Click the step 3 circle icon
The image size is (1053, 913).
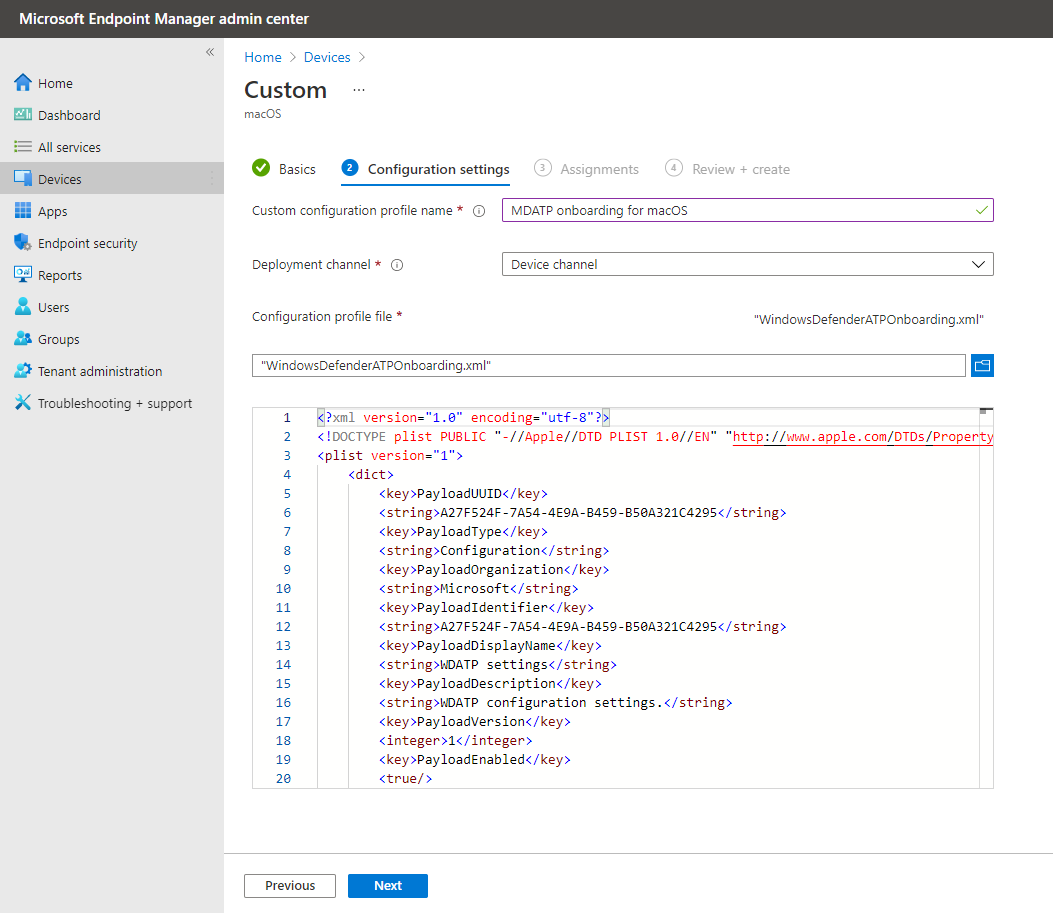[543, 168]
